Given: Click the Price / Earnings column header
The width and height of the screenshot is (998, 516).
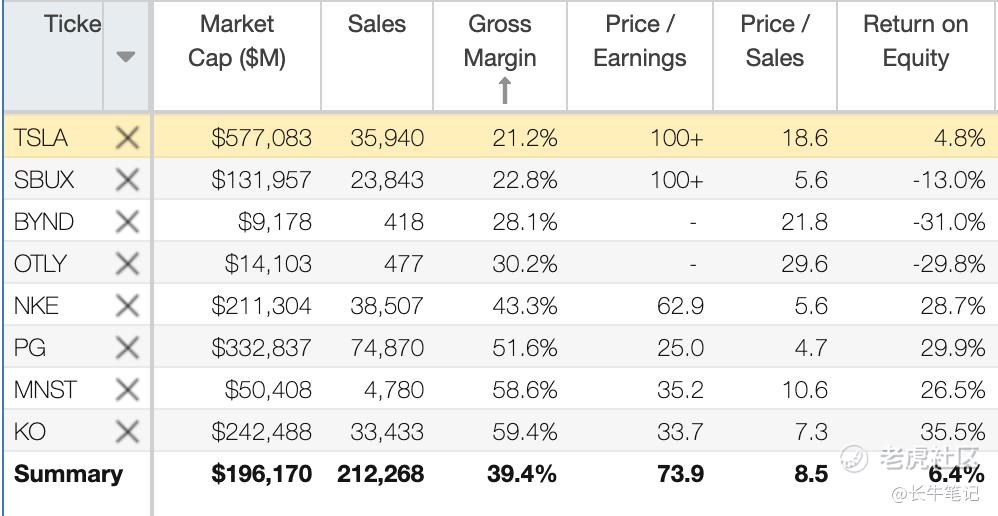Looking at the screenshot, I should 639,41.
